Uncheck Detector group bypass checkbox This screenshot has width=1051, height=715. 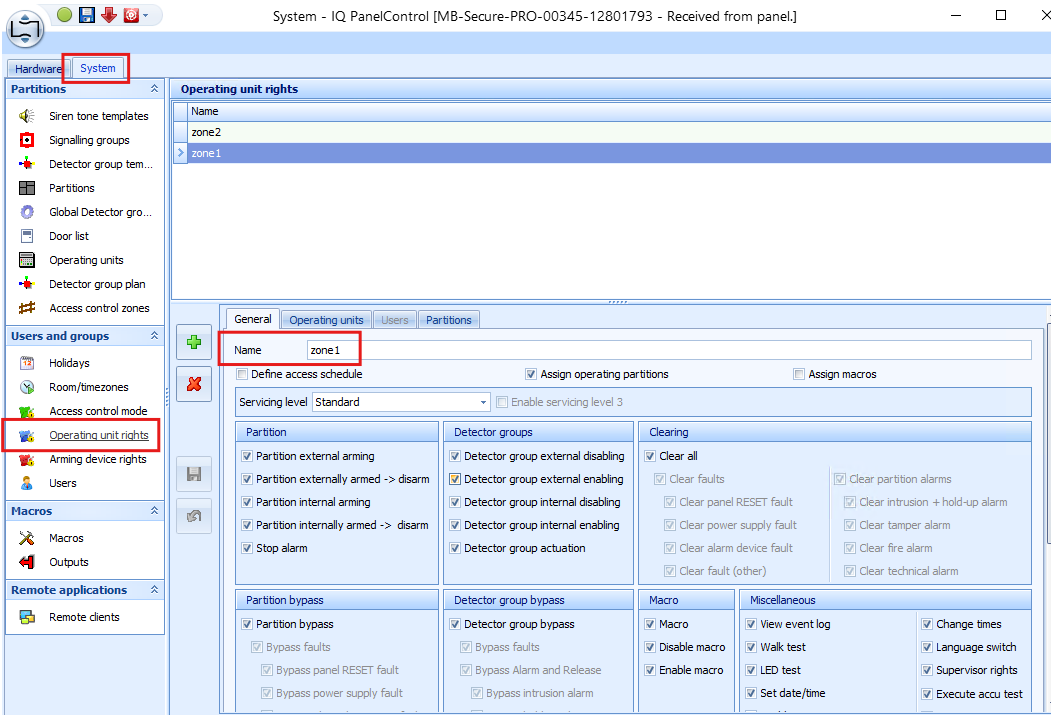click(x=455, y=624)
